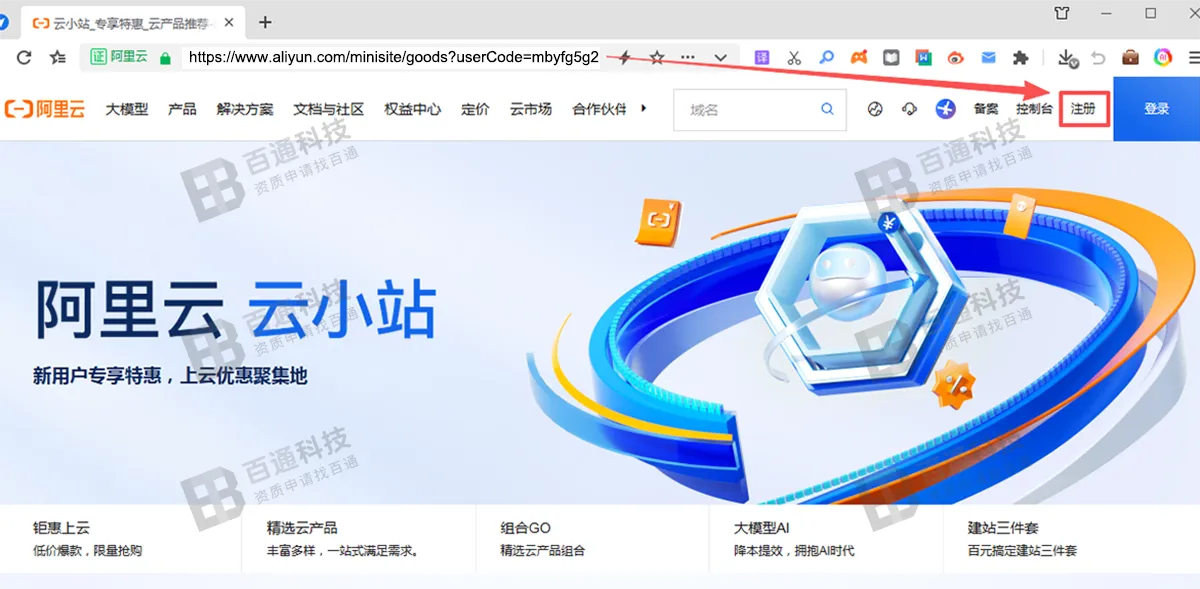
Task: Open the 权益中心 nav menu
Action: point(413,109)
